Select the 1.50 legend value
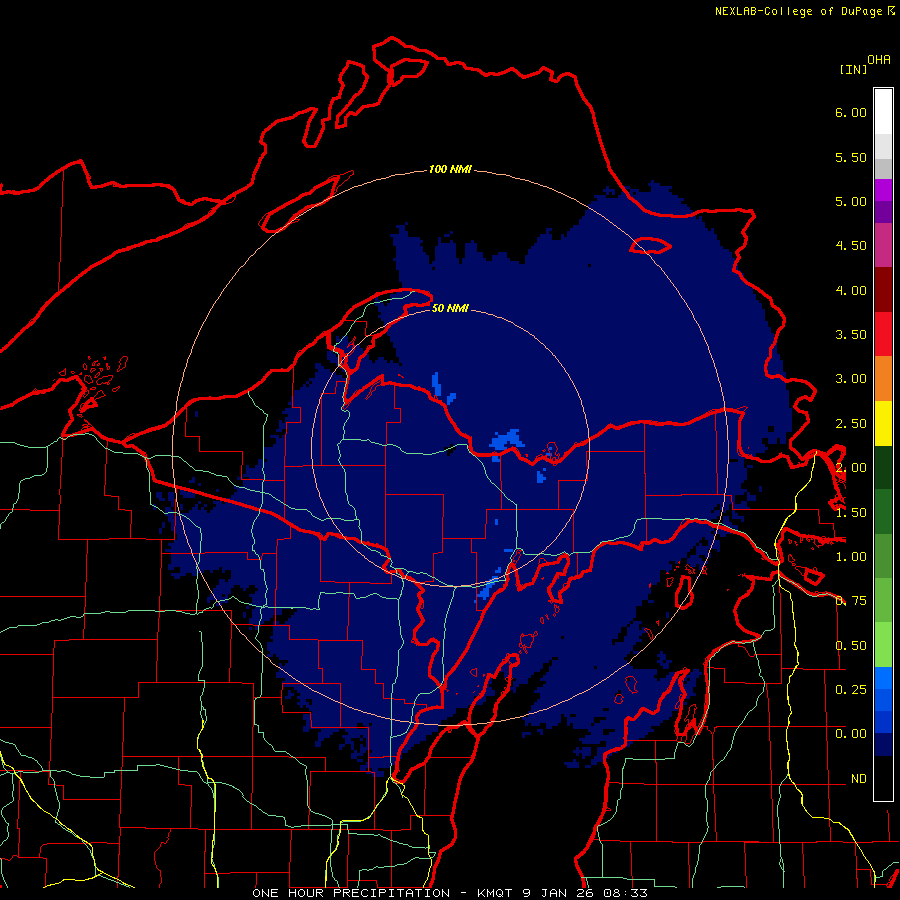This screenshot has width=900, height=900. 851,513
